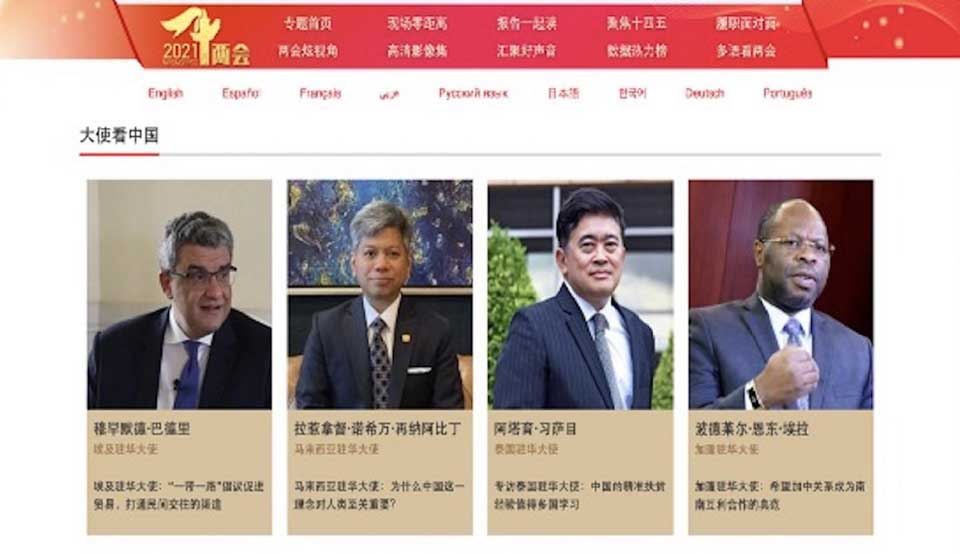
Task: Open the 专题首页 nav item
Action: click(x=307, y=24)
